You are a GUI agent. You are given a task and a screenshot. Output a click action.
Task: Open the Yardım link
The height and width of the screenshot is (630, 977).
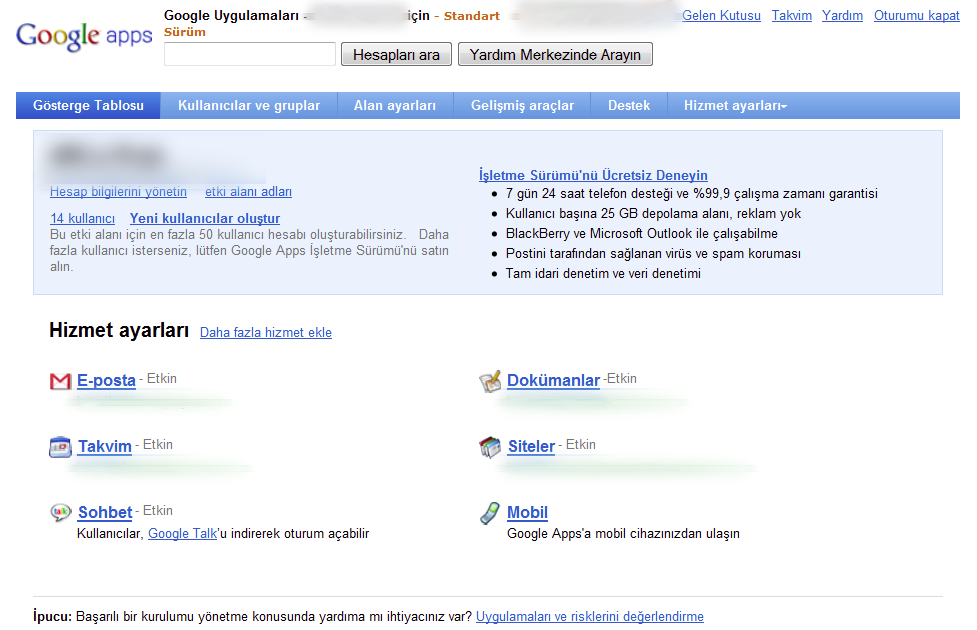click(842, 16)
